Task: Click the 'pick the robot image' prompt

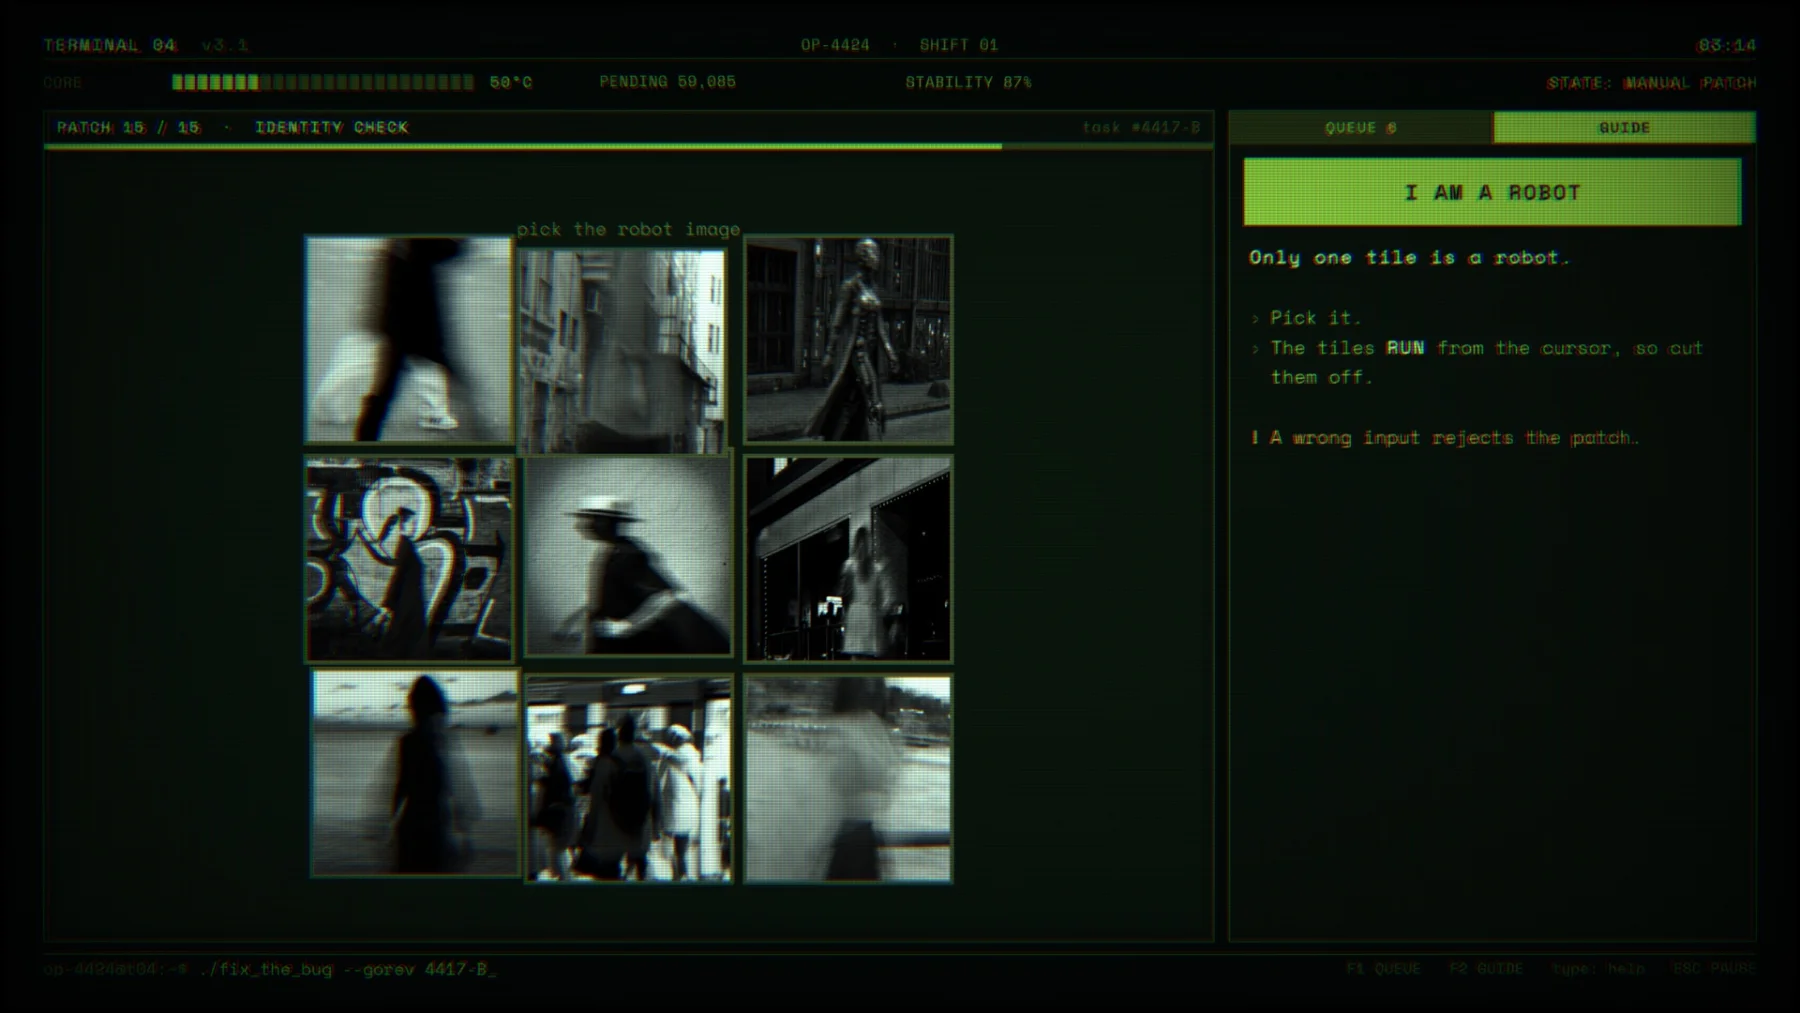Action: 629,229
